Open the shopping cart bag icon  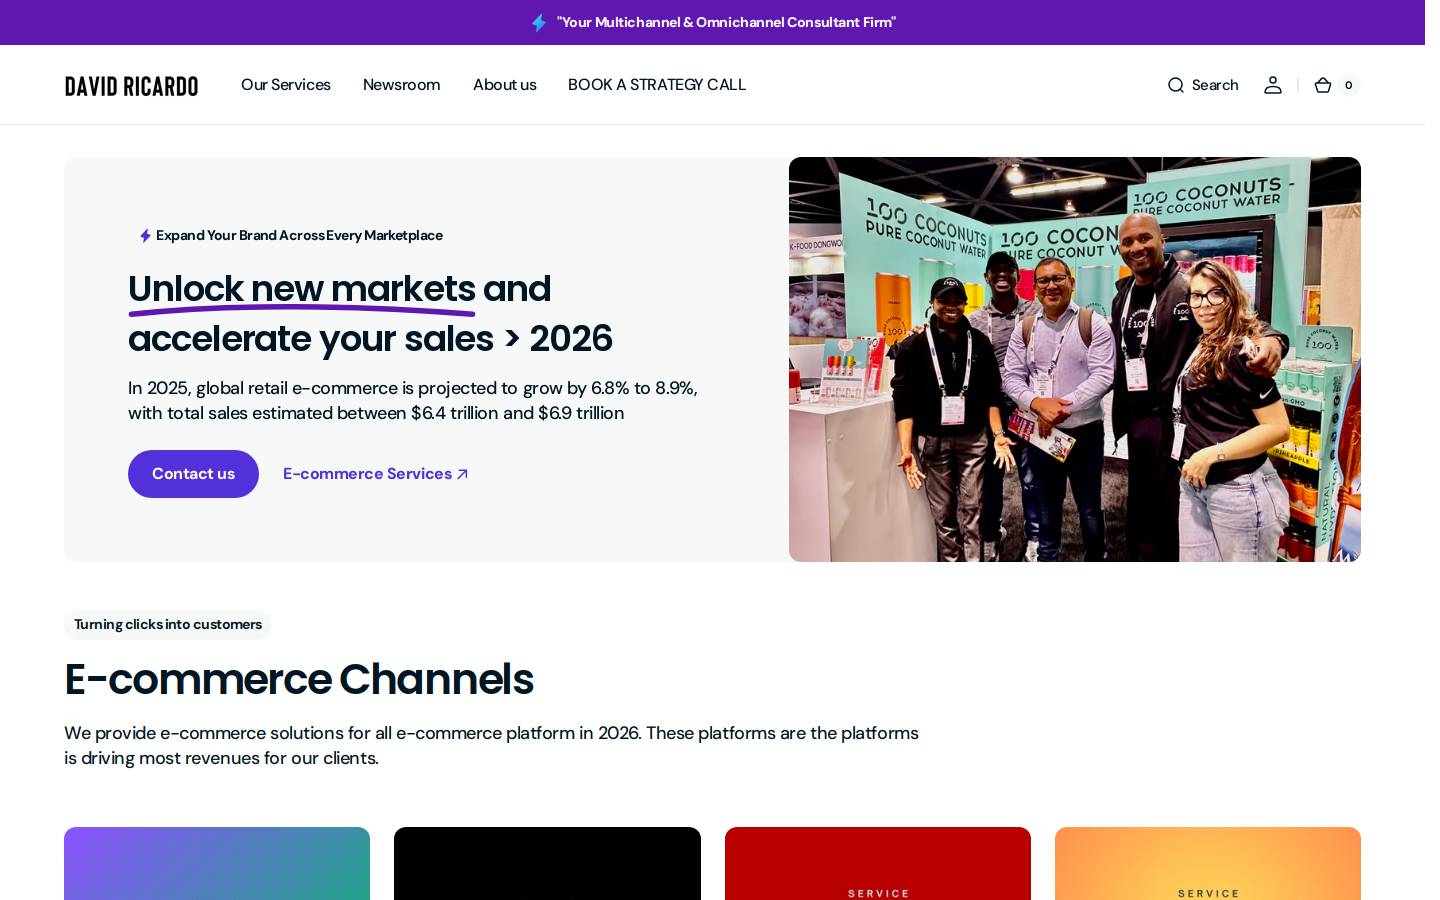[1323, 85]
